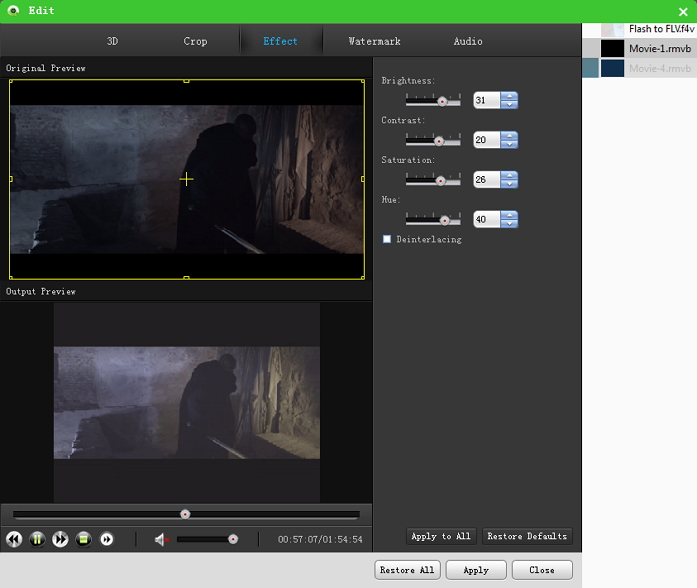Screen dimensions: 697x588
Task: Click the Restore Defaults button
Action: [x=526, y=537]
